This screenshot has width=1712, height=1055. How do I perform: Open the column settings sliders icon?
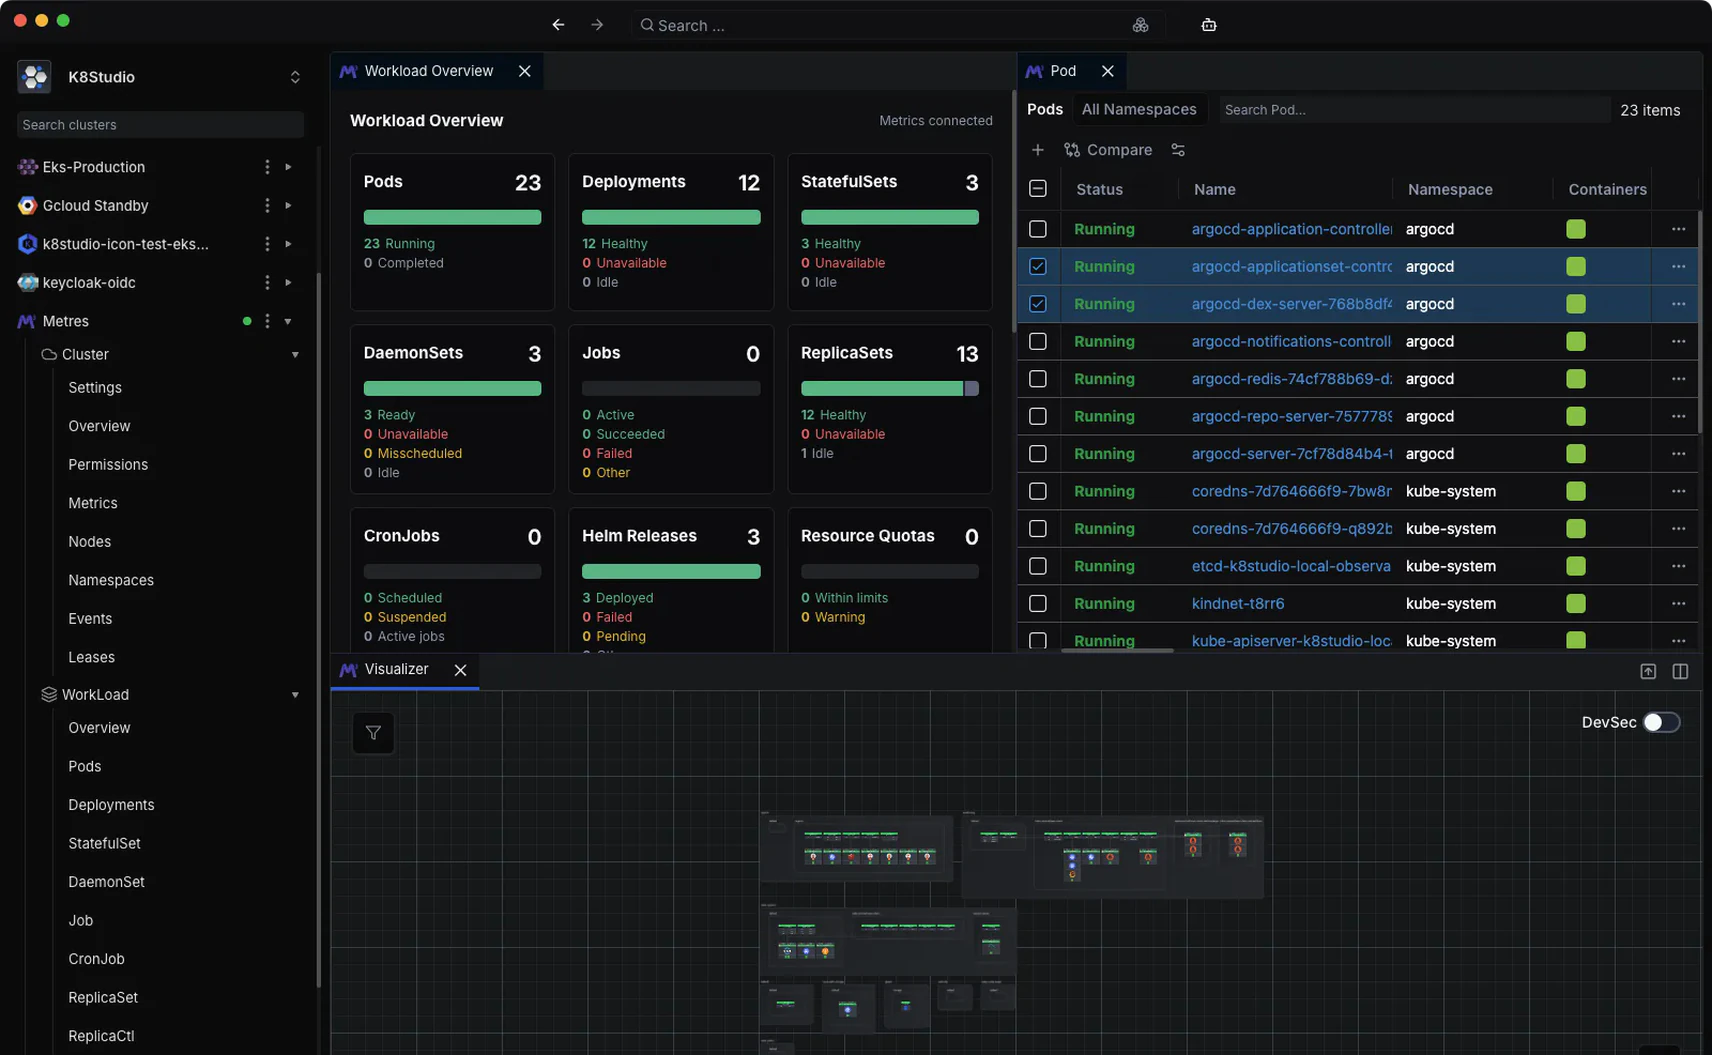tap(1178, 150)
